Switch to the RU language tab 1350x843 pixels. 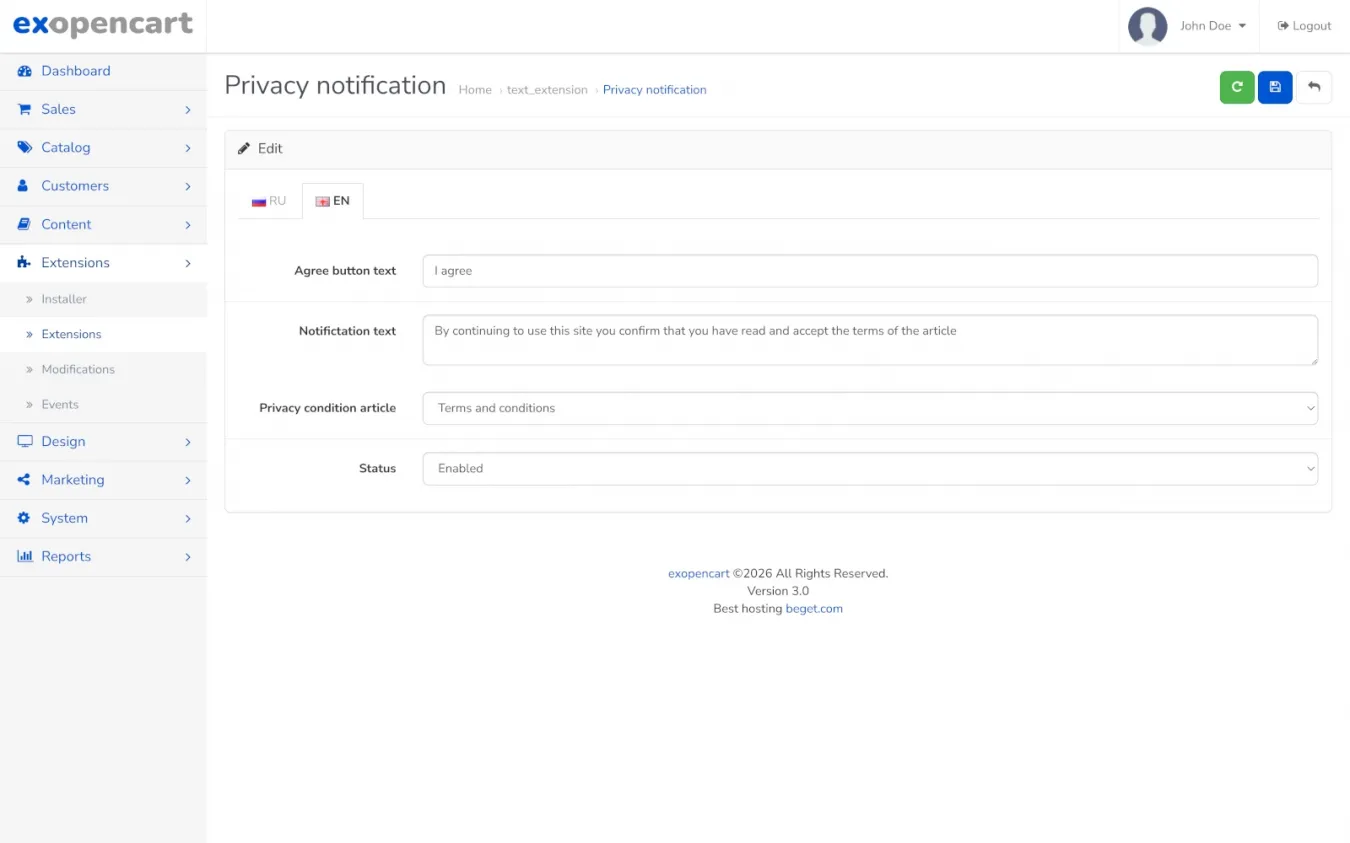269,201
